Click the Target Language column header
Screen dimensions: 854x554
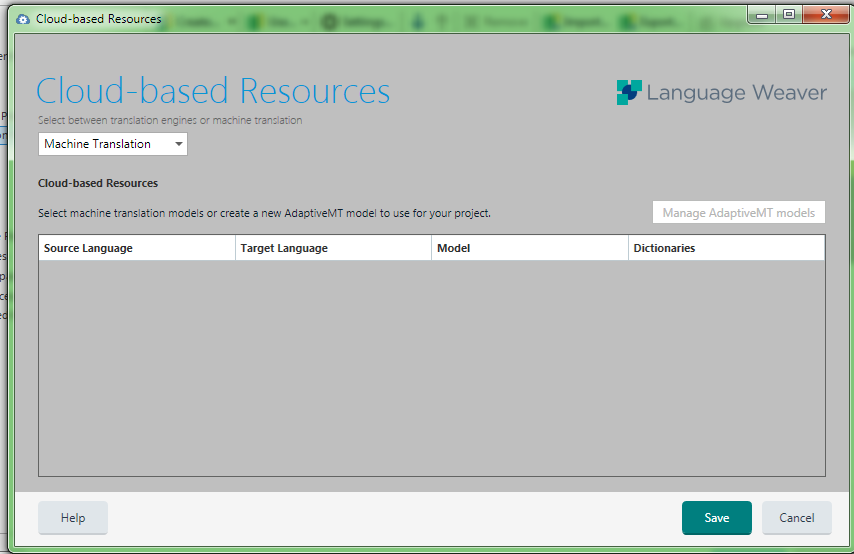pos(333,248)
